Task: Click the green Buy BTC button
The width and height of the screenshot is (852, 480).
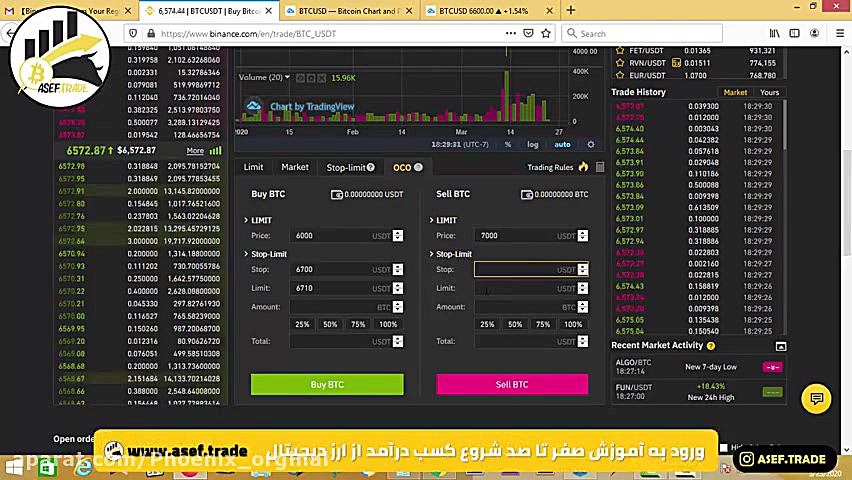Action: (x=327, y=384)
